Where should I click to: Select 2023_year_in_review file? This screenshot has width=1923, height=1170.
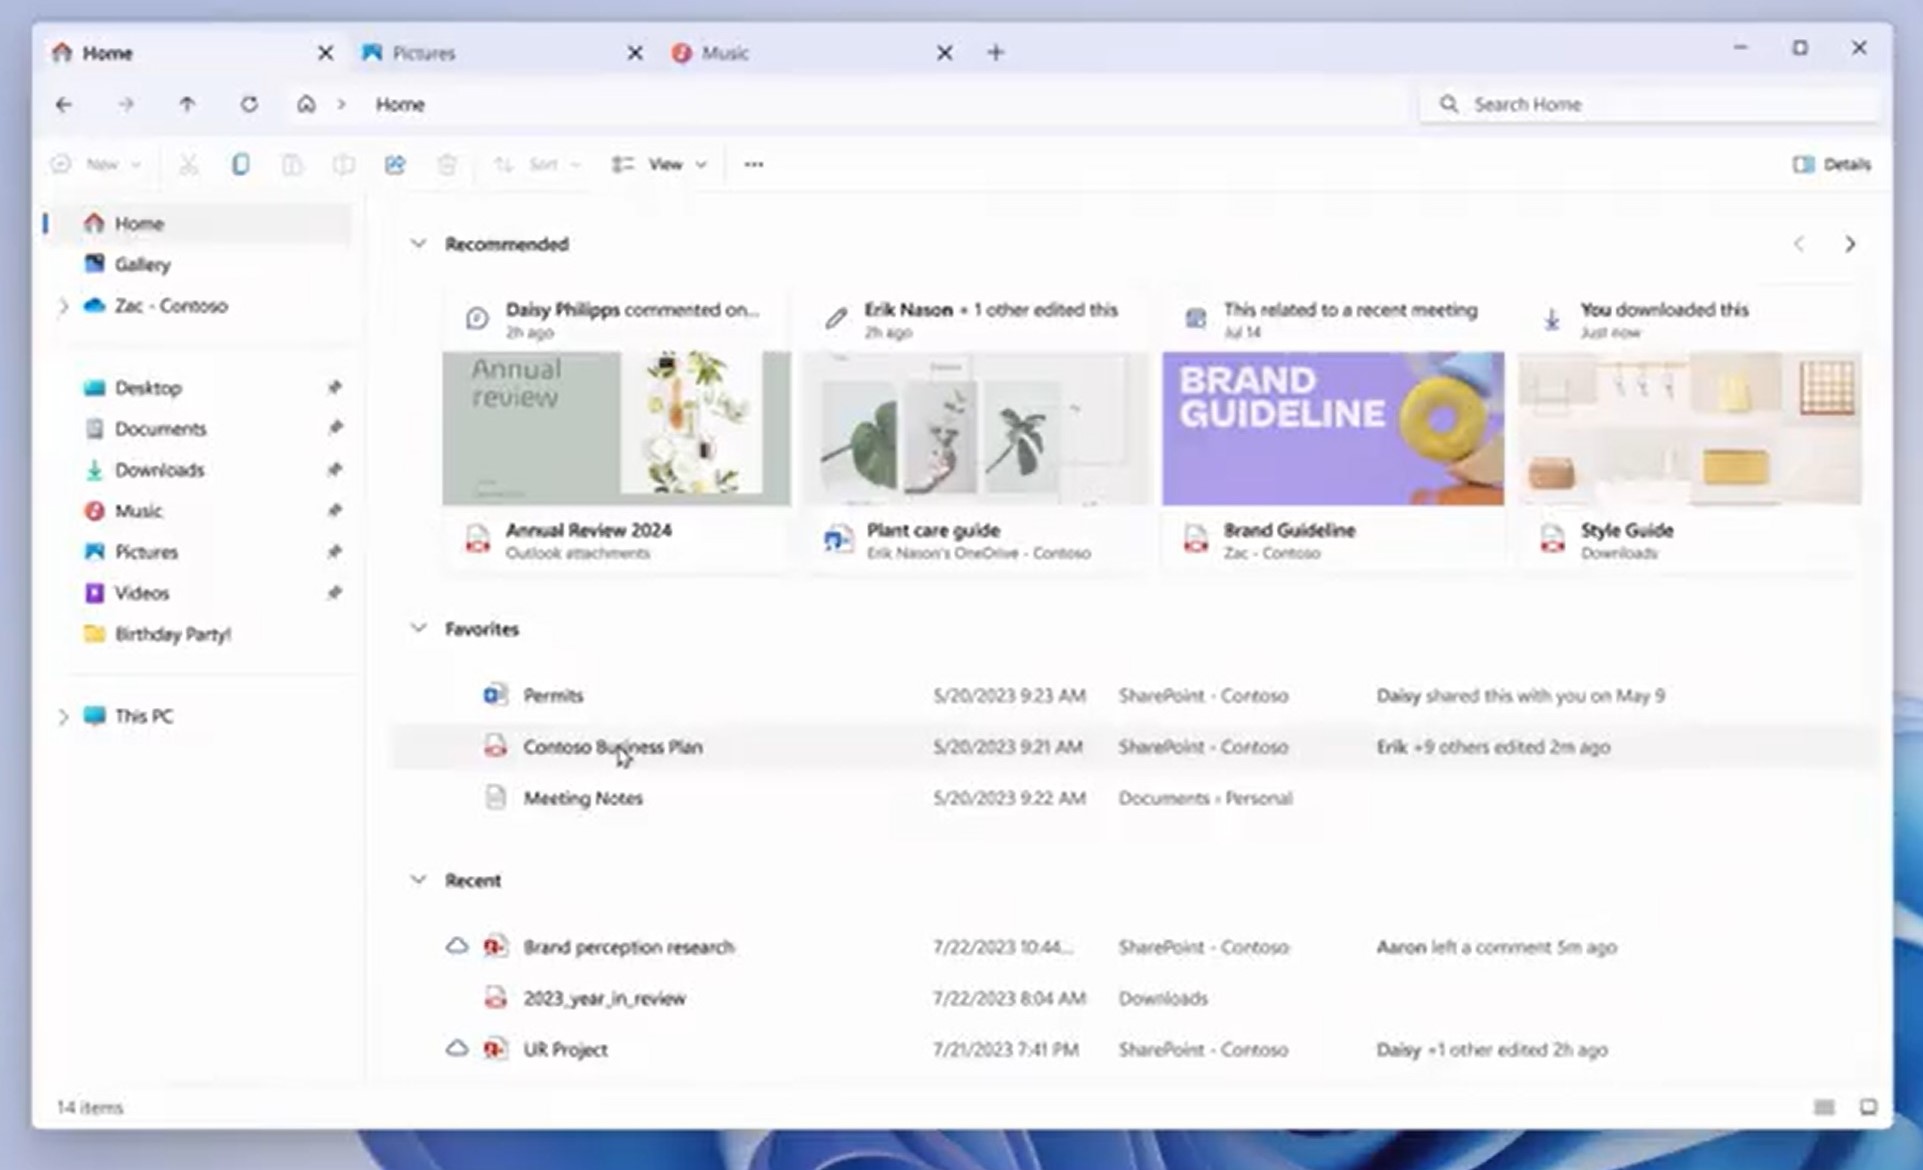1133,998
